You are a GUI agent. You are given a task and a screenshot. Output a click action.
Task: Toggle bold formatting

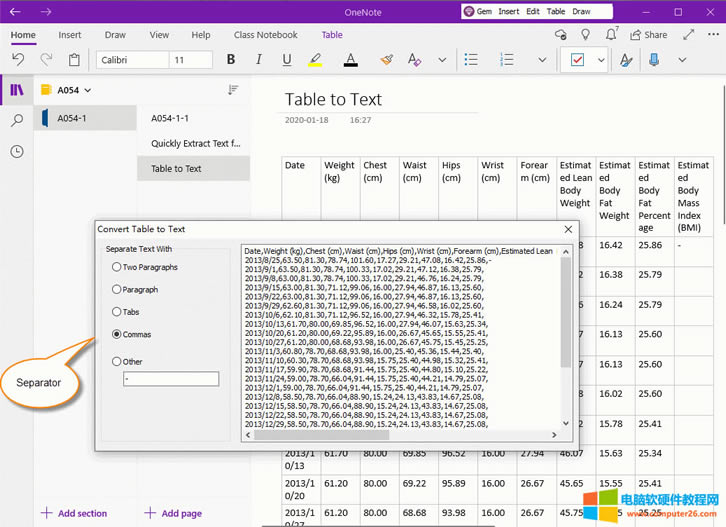[x=231, y=60]
